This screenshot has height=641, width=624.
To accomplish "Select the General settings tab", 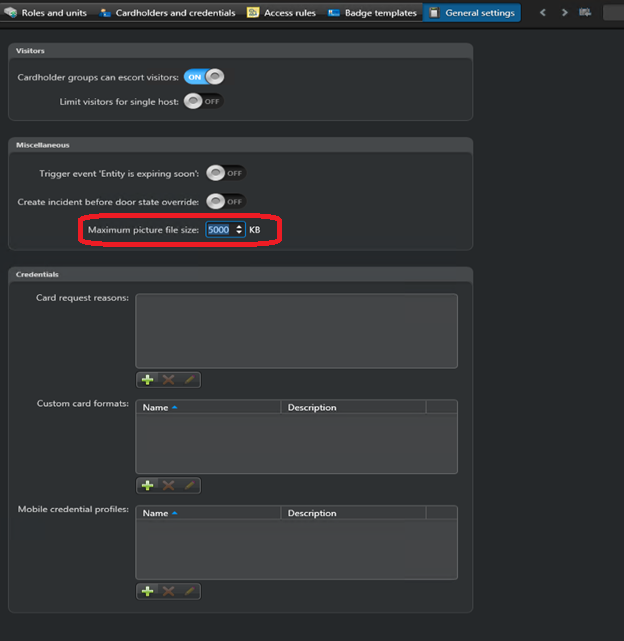I will tap(471, 13).
